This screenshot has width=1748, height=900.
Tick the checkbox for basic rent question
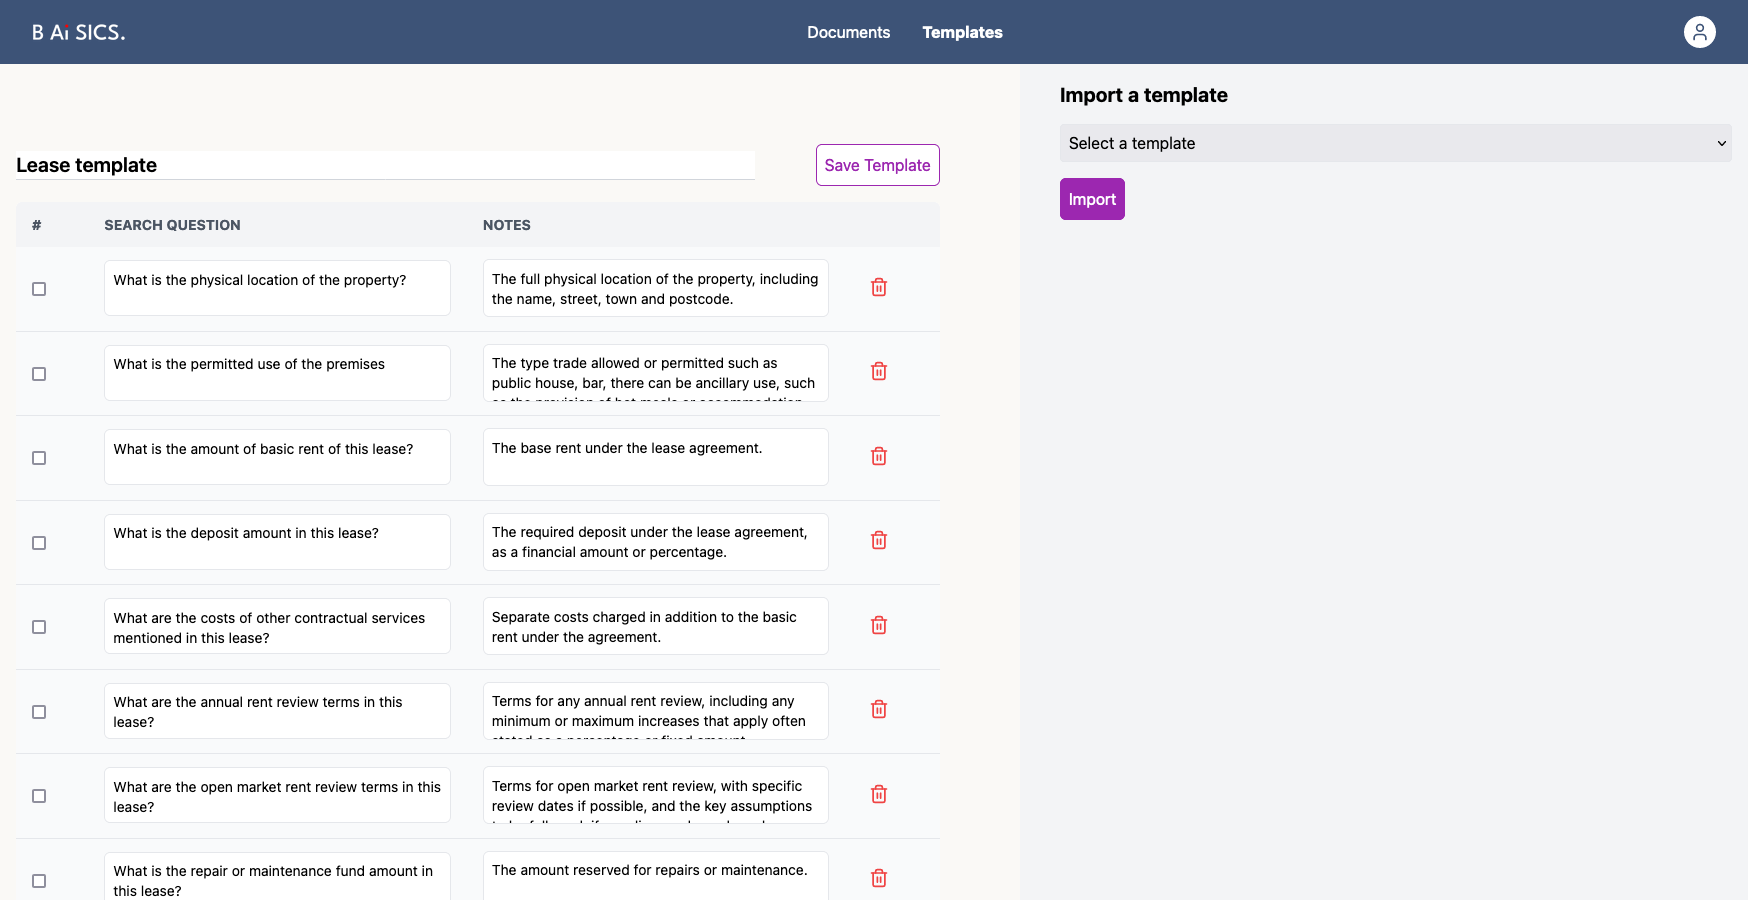point(39,458)
